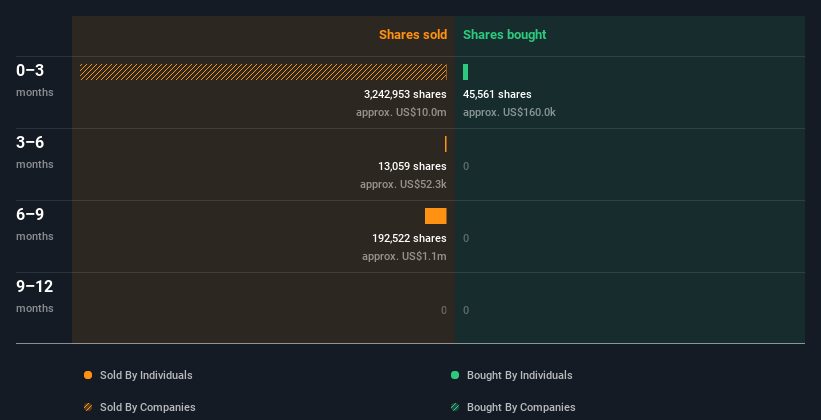Select the green 0–3 months bought bar
This screenshot has height=420, width=821.
click(466, 72)
